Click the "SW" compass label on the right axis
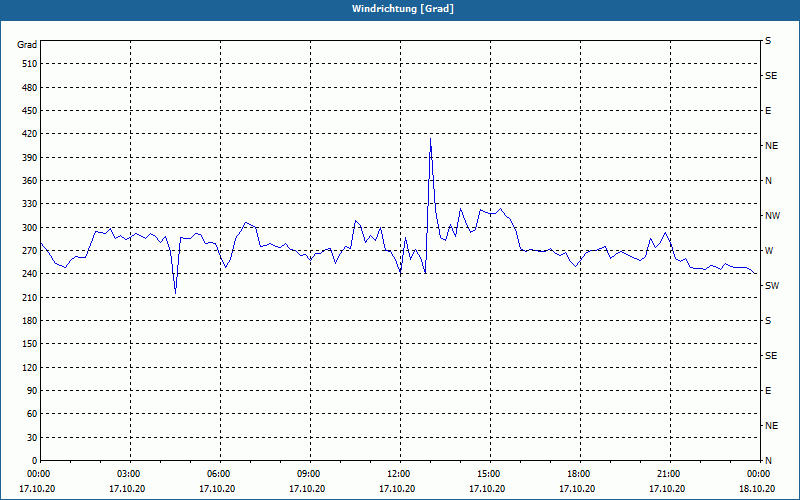The width and height of the screenshot is (800, 500). [x=772, y=286]
